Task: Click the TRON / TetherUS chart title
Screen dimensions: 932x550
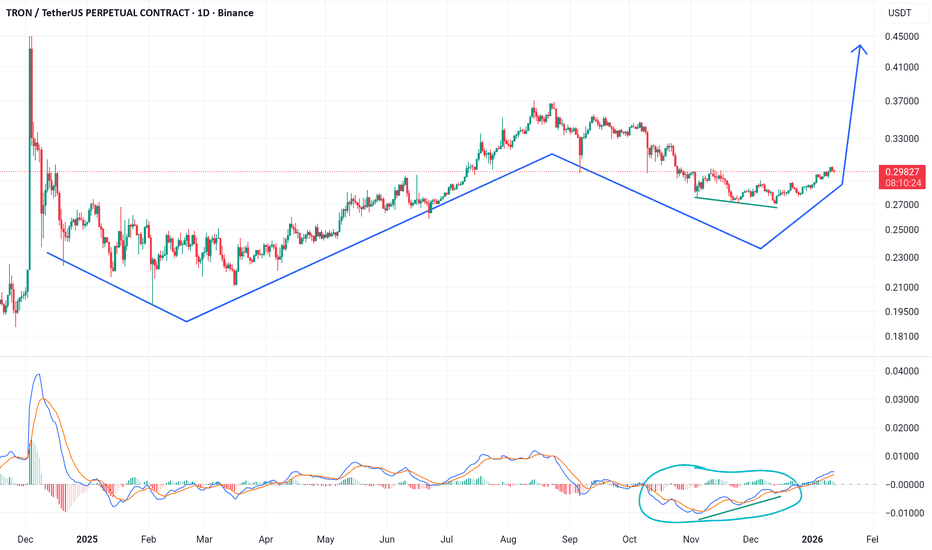Action: [x=130, y=13]
